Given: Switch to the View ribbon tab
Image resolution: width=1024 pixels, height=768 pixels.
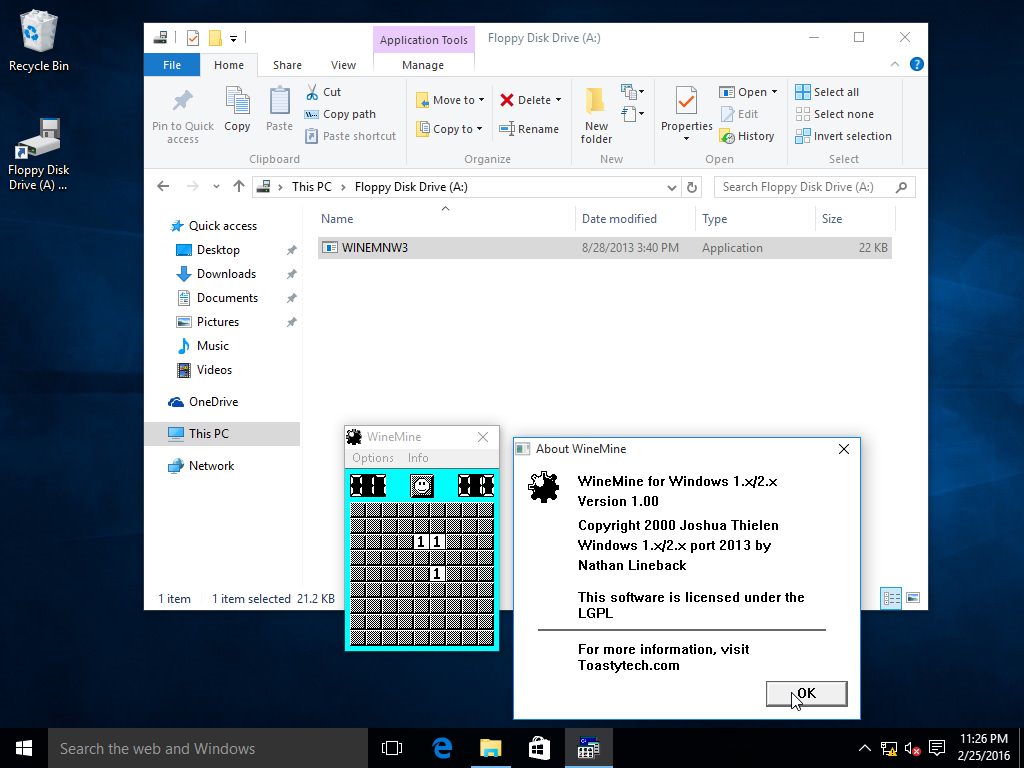Looking at the screenshot, I should point(343,65).
